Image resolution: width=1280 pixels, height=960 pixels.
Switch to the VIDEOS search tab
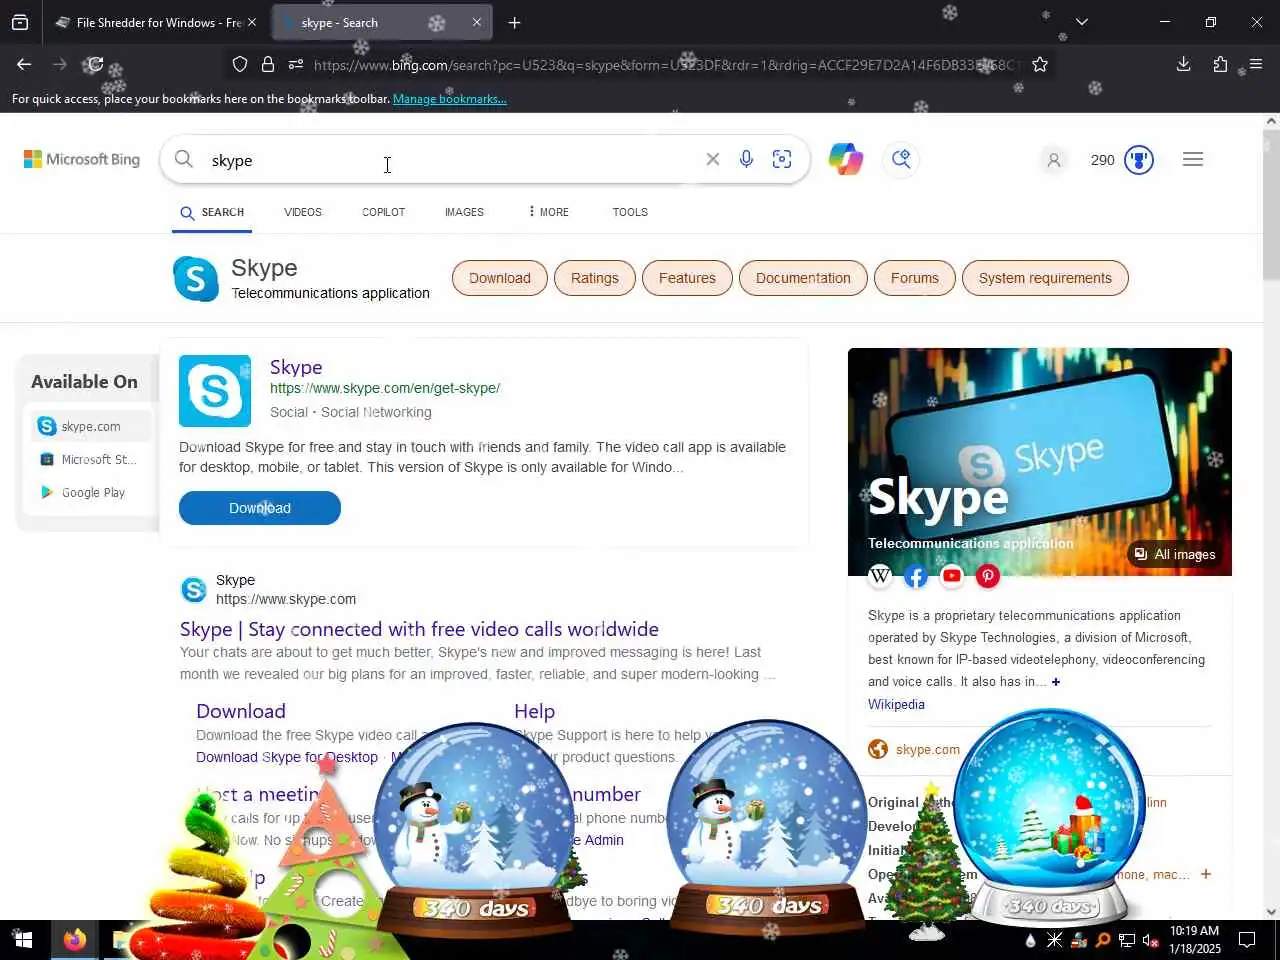click(303, 212)
